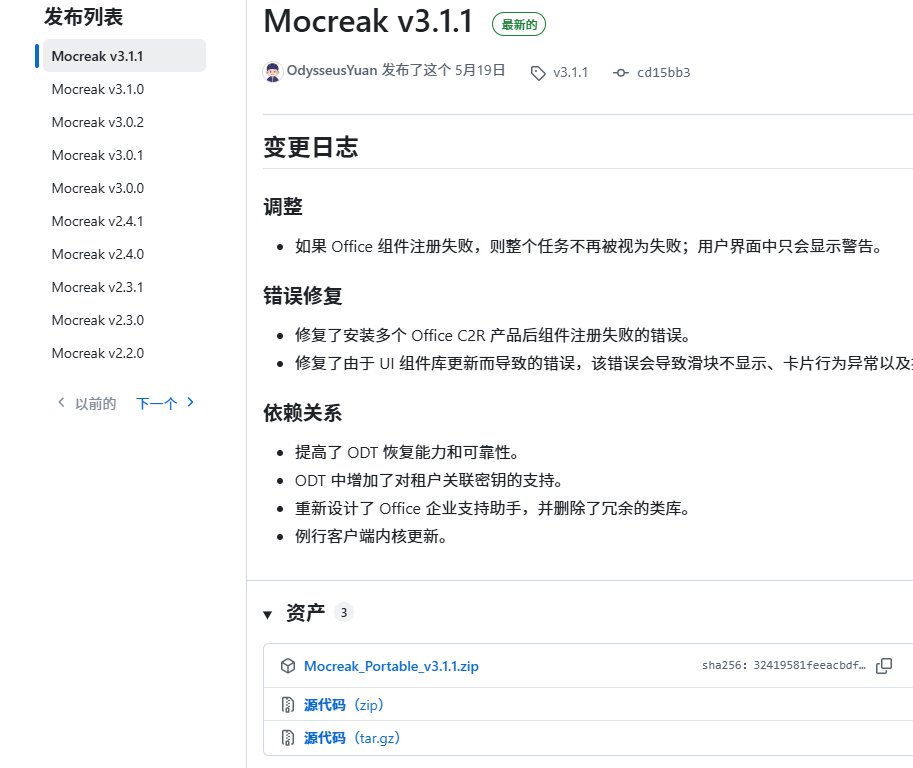Screen dimensions: 913x768
Task: Click the commit icon beside cd15bb3
Action: (621, 73)
